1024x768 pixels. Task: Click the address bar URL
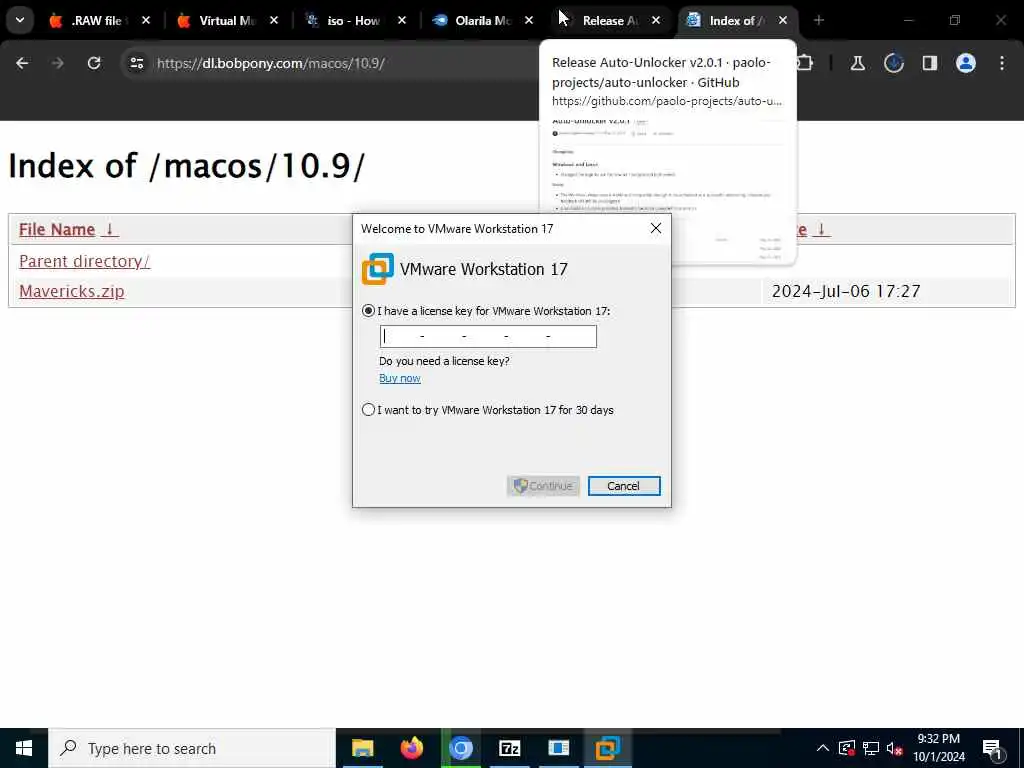click(271, 63)
